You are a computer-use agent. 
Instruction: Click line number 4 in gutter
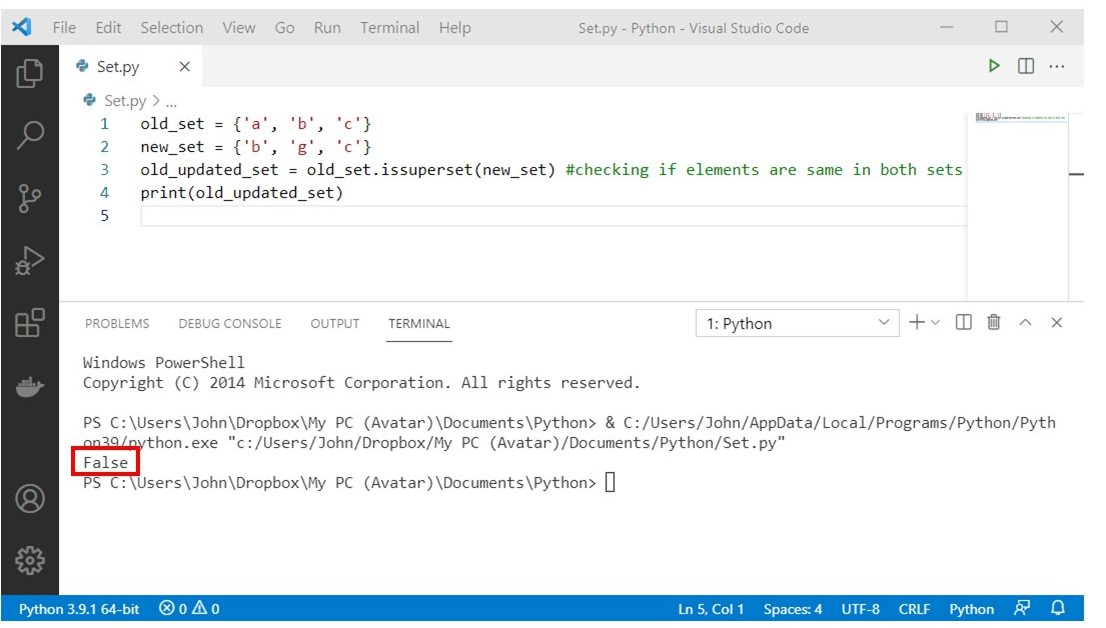point(104,193)
